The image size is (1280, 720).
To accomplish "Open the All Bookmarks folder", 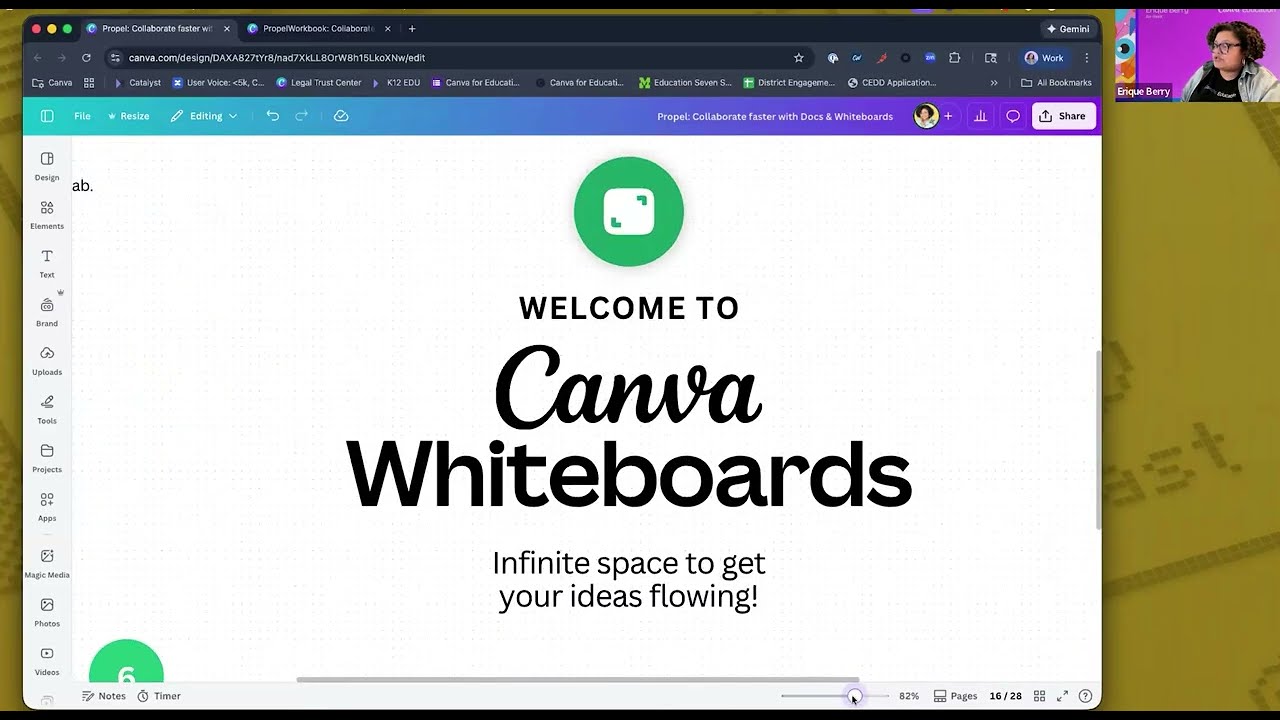I will pos(1056,83).
